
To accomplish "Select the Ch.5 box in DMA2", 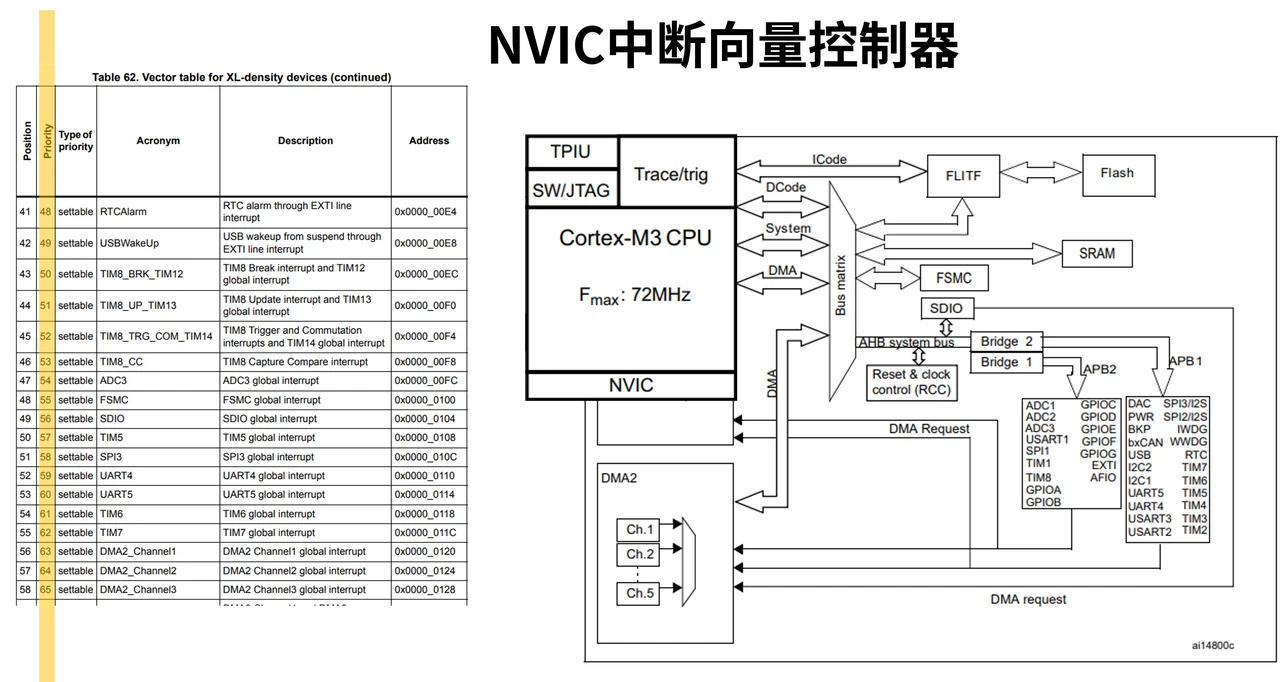I will click(640, 593).
